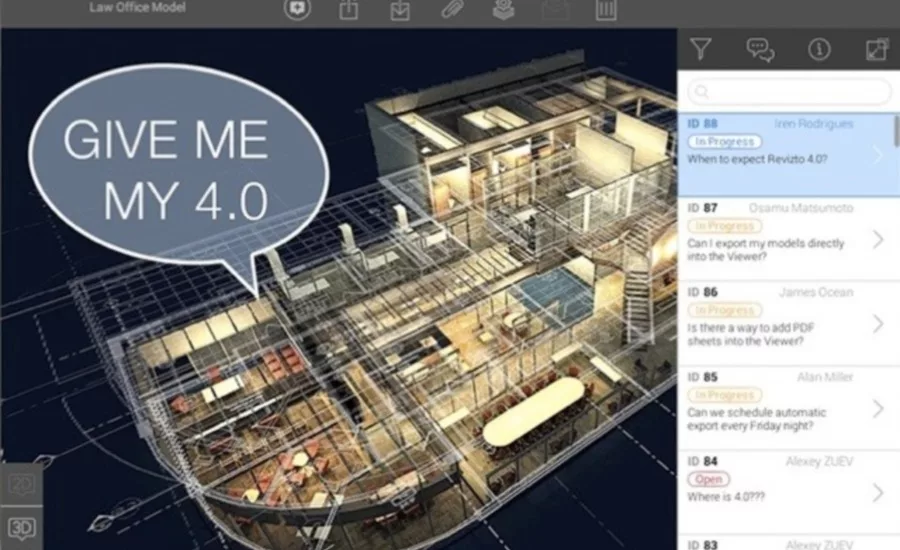This screenshot has height=550, width=900.
Task: Open the issue filter funnel icon
Action: (701, 49)
